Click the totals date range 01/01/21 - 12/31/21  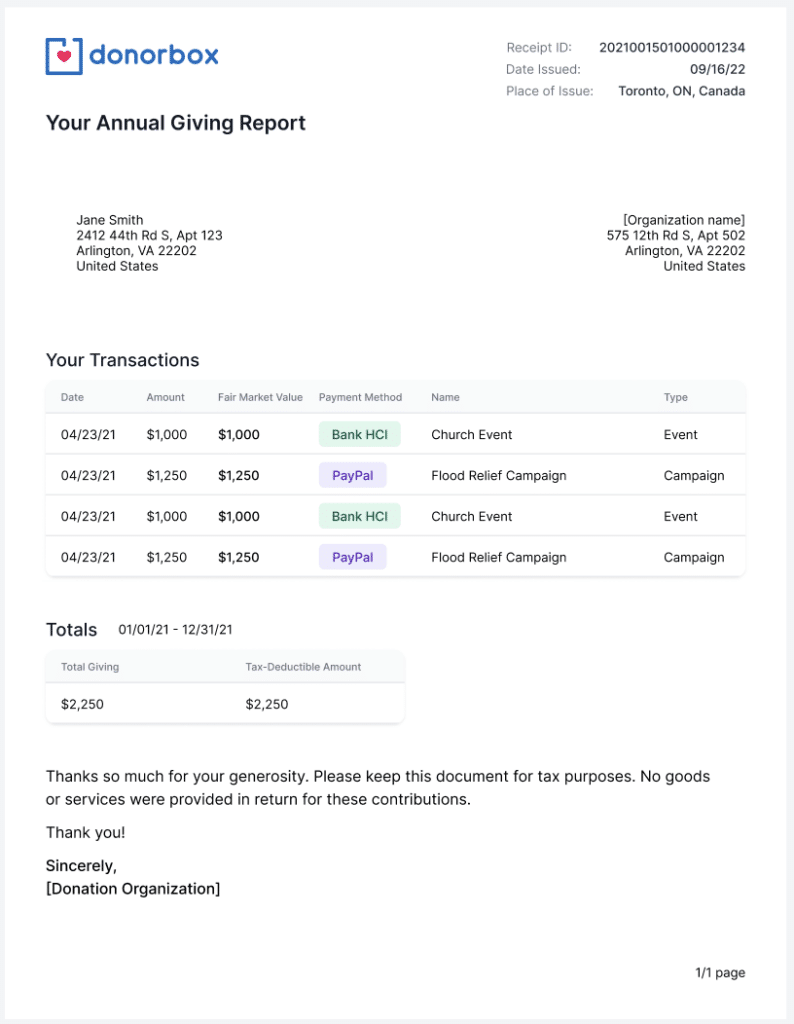[175, 630]
